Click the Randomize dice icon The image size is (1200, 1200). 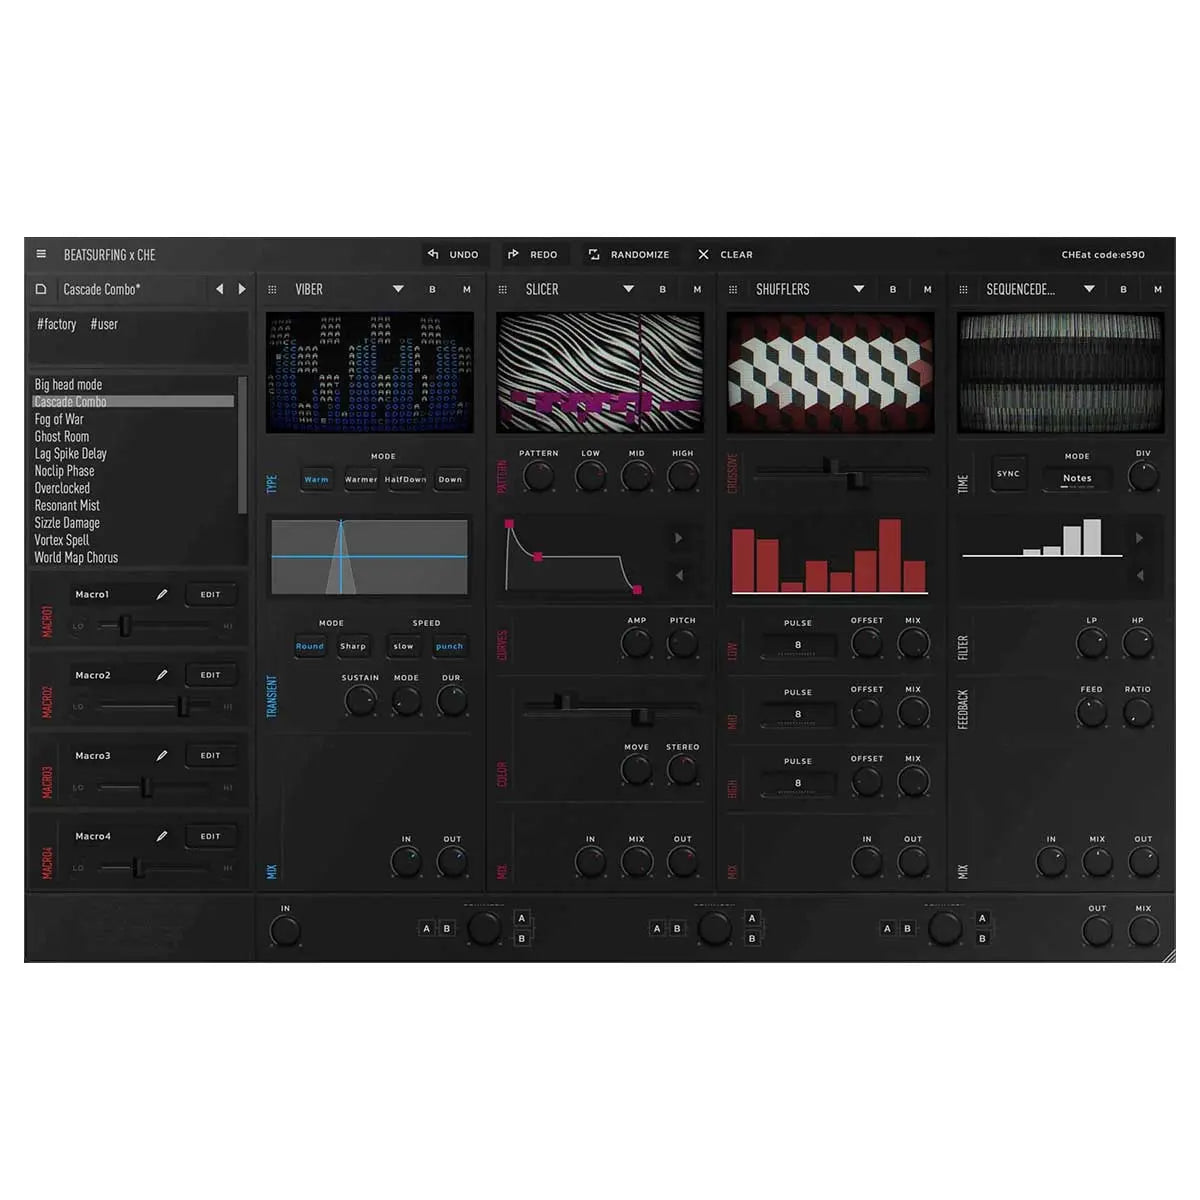[593, 254]
